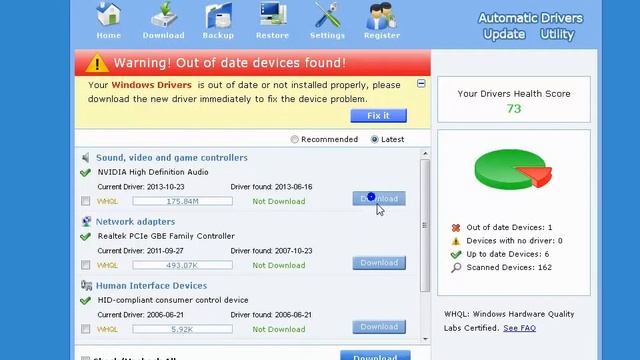The width and height of the screenshot is (640, 360).
Task: Click red X icon for Out of date Devices
Action: [456, 228]
